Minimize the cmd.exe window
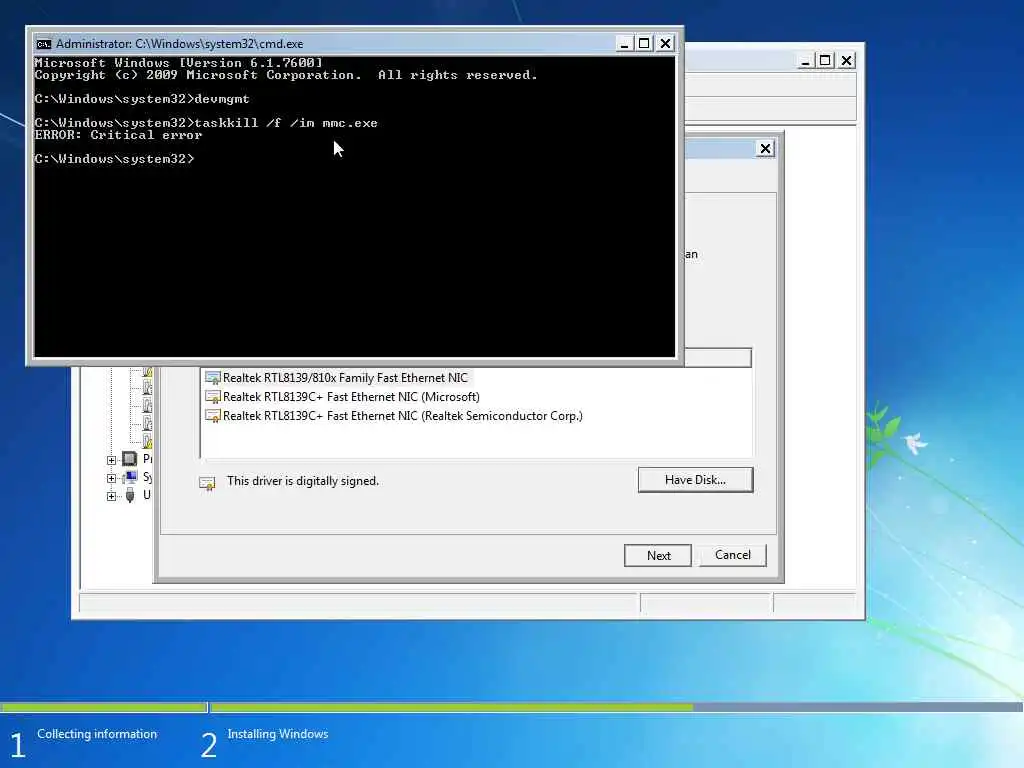Image resolution: width=1024 pixels, height=768 pixels. click(x=624, y=44)
